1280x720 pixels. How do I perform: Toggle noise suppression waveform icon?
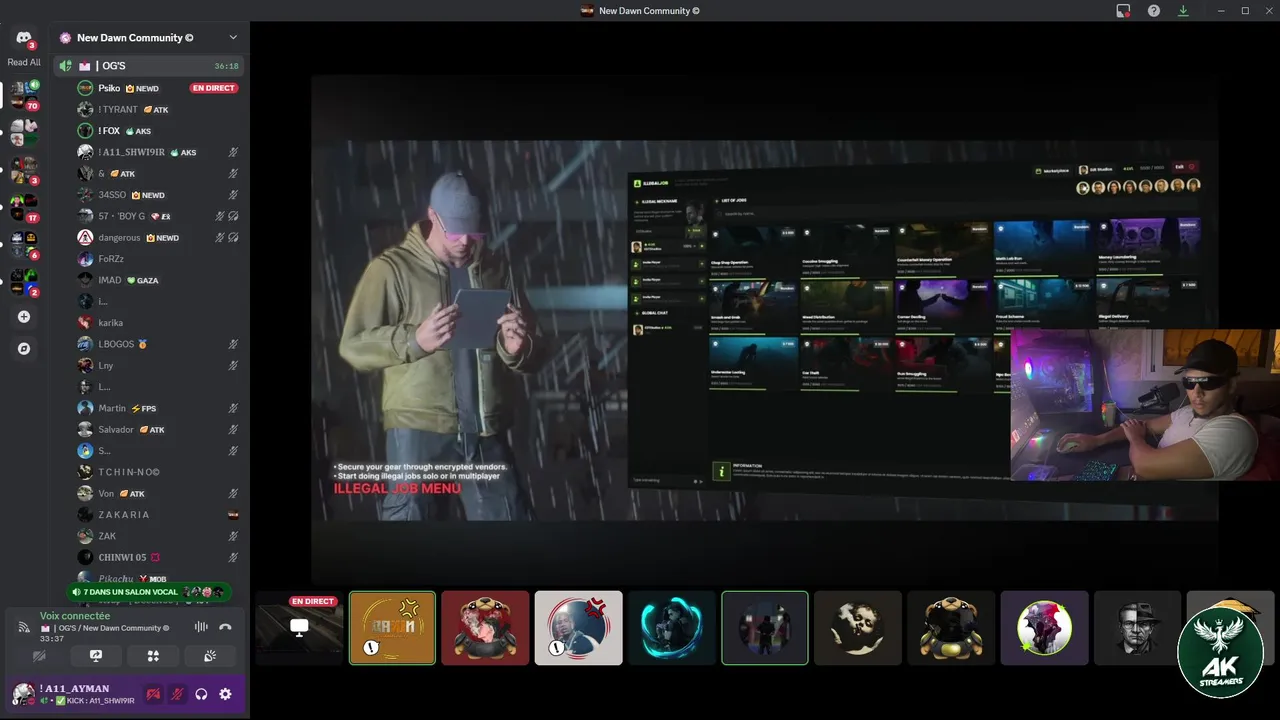(201, 627)
